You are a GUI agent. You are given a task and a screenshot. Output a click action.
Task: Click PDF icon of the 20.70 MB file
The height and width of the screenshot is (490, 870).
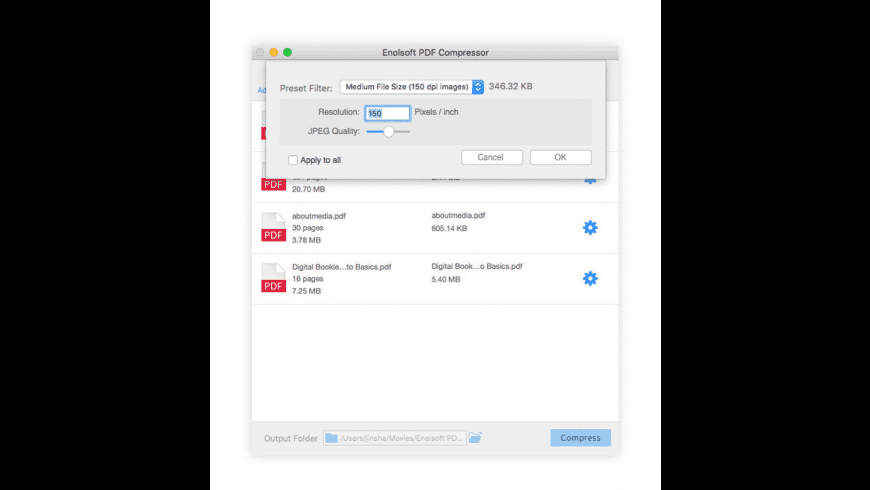(274, 184)
